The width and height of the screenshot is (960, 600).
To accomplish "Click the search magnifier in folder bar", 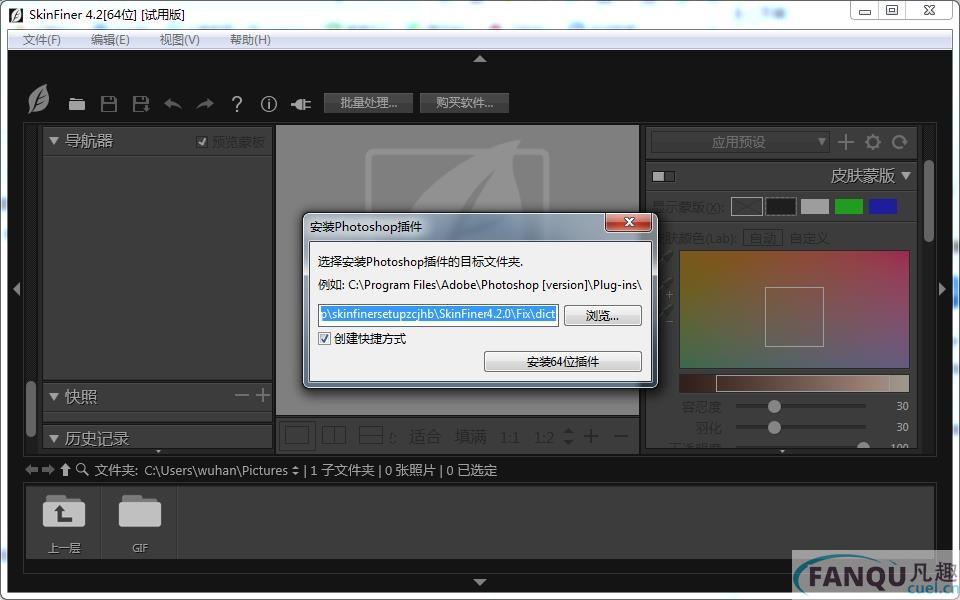I will point(82,470).
